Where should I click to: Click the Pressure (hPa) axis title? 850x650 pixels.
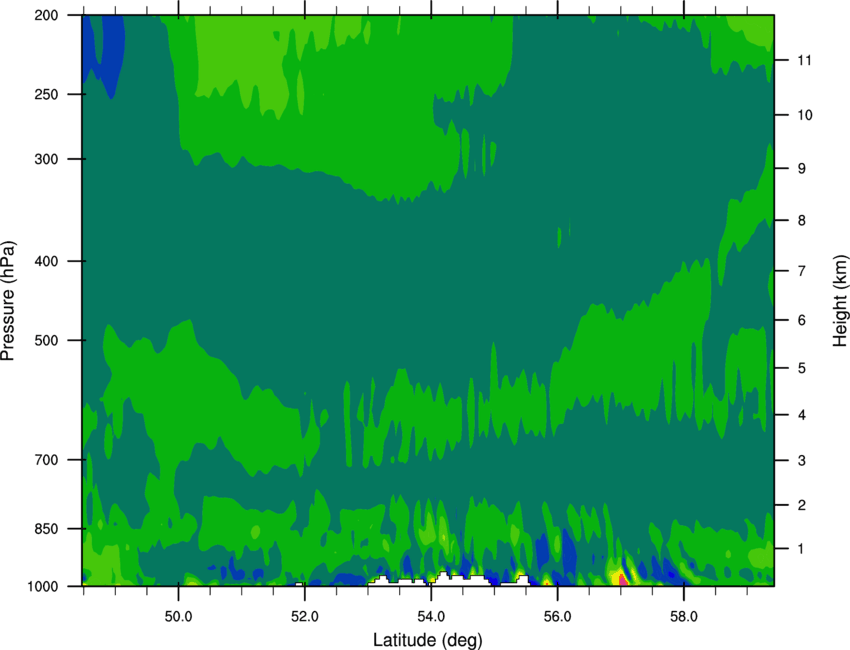pos(9,300)
